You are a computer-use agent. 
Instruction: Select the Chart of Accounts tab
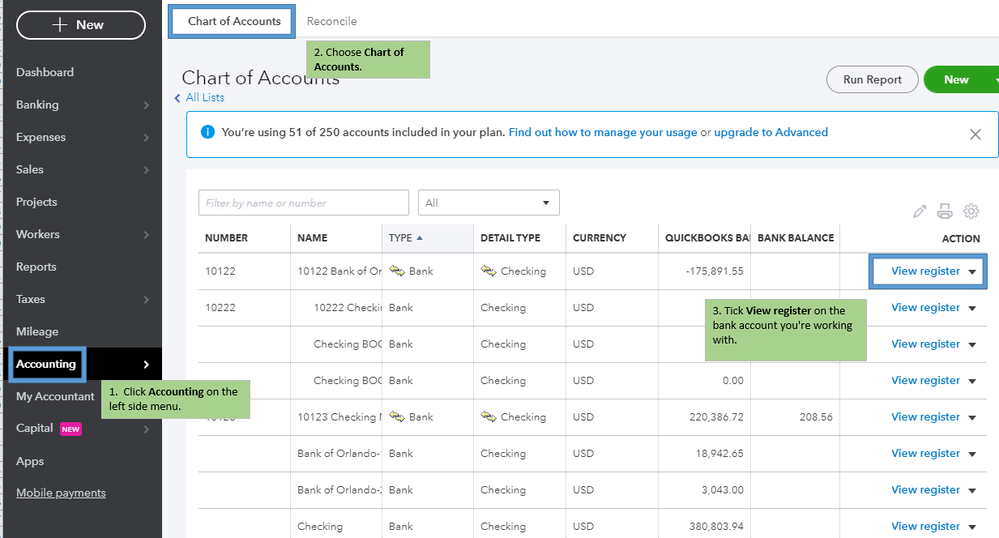tap(234, 21)
